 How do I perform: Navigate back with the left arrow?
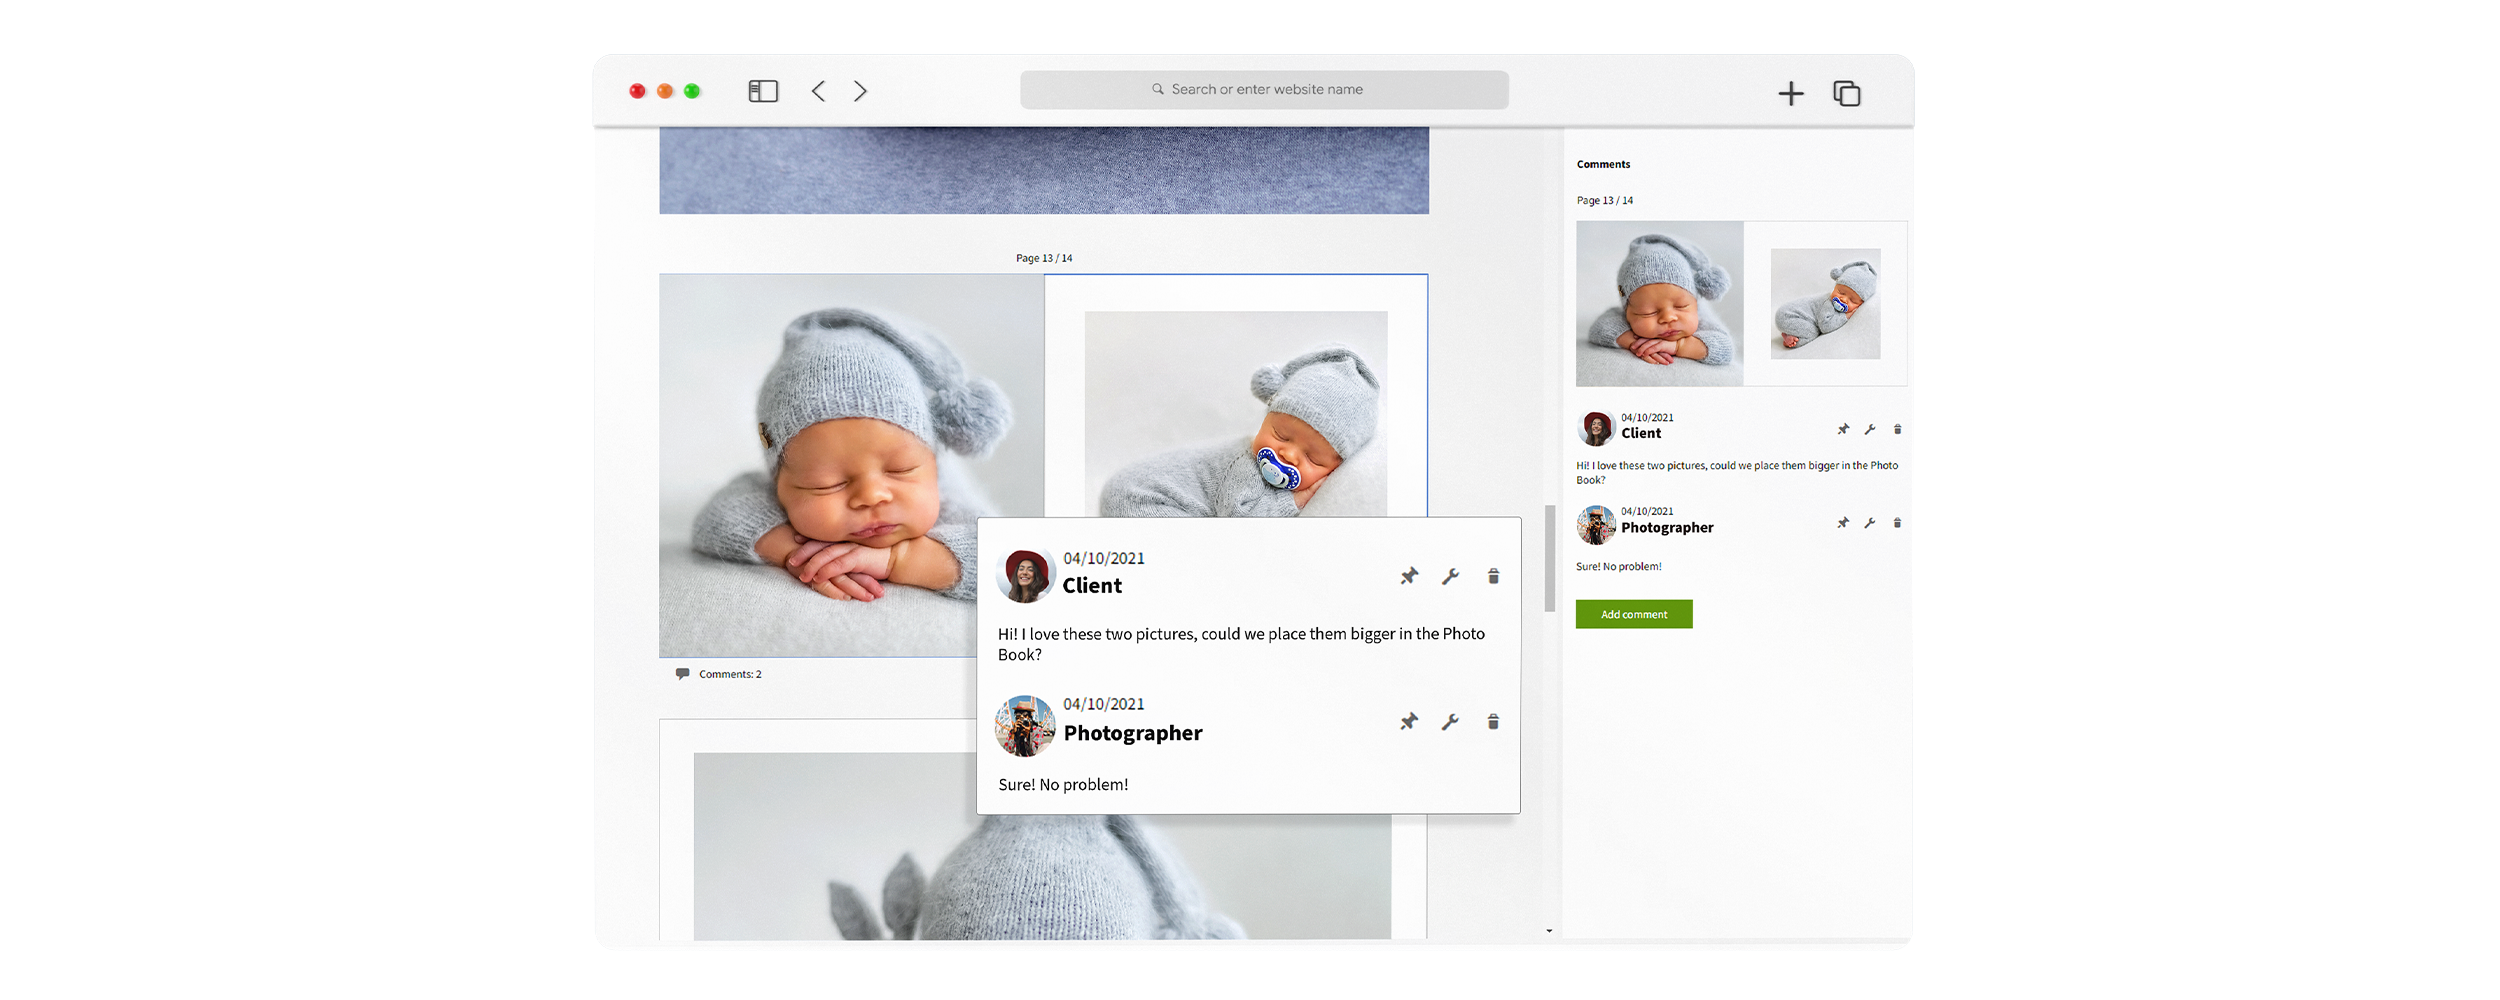point(818,90)
